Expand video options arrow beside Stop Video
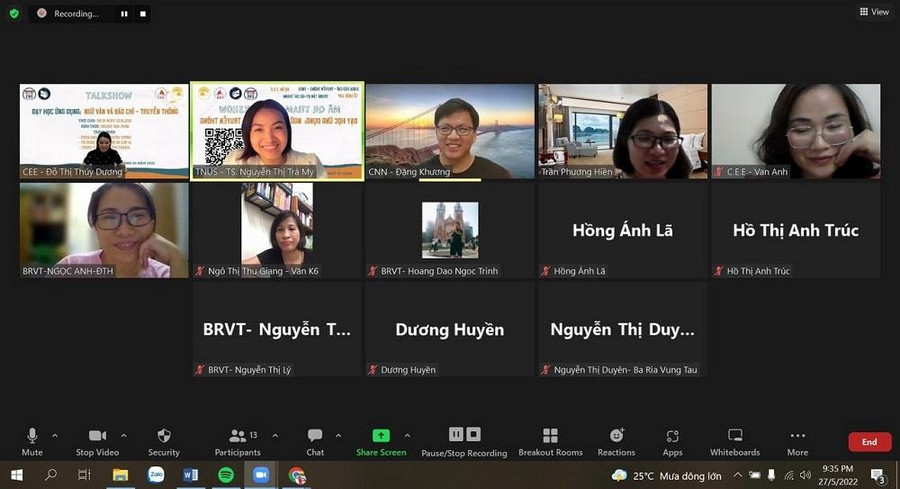900x489 pixels. [127, 435]
